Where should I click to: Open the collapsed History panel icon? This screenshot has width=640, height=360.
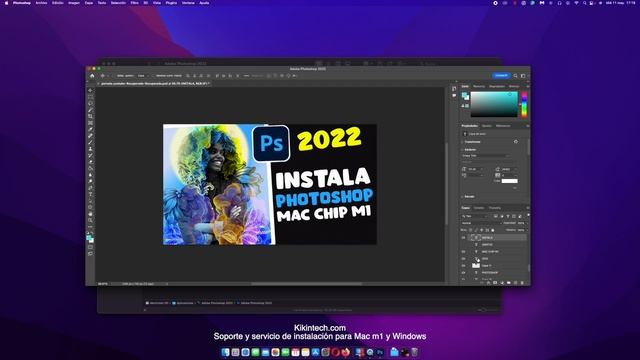[x=454, y=89]
